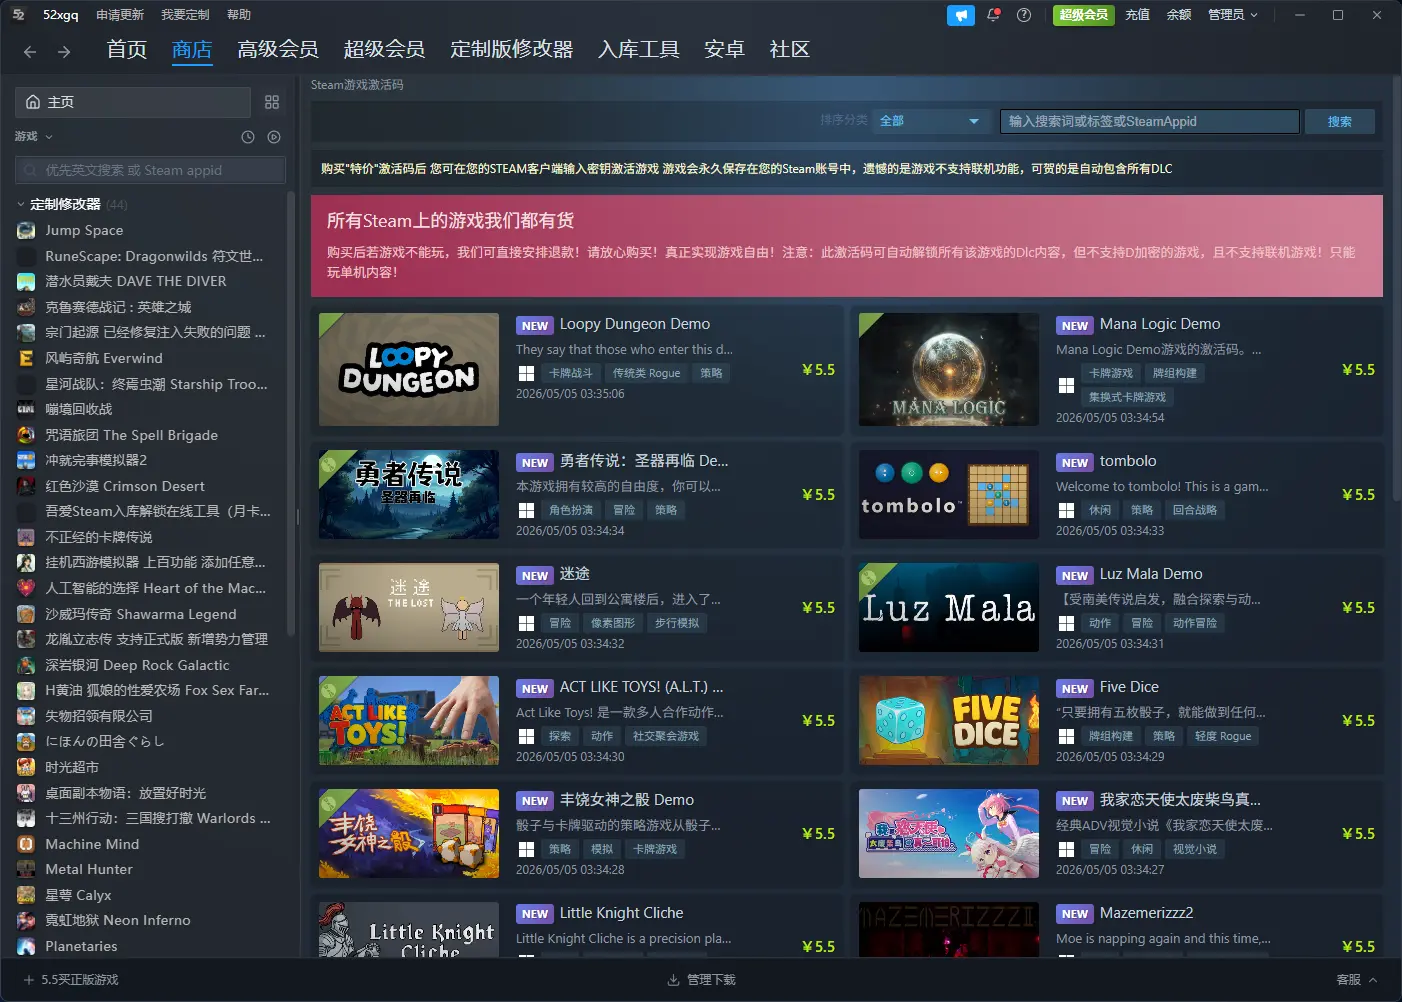Open the 入库工具 tab
This screenshot has height=1002, width=1402.
click(639, 50)
